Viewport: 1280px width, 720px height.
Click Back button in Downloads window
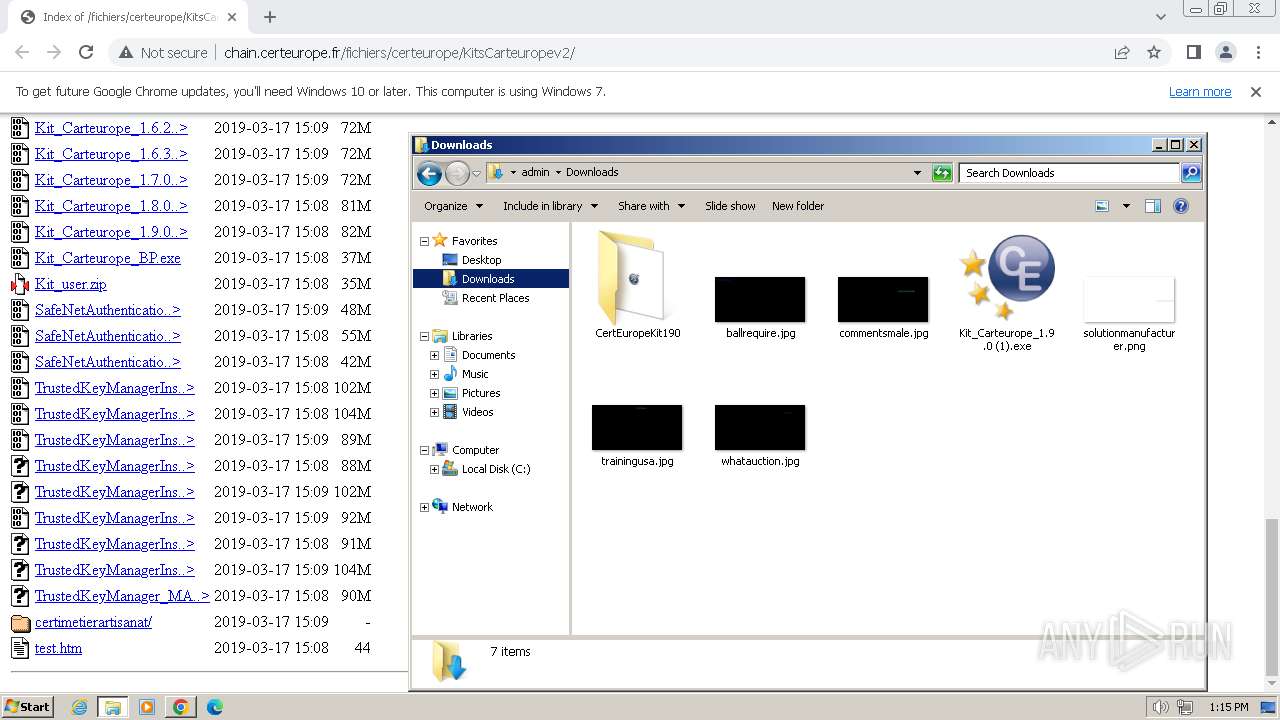click(x=429, y=173)
